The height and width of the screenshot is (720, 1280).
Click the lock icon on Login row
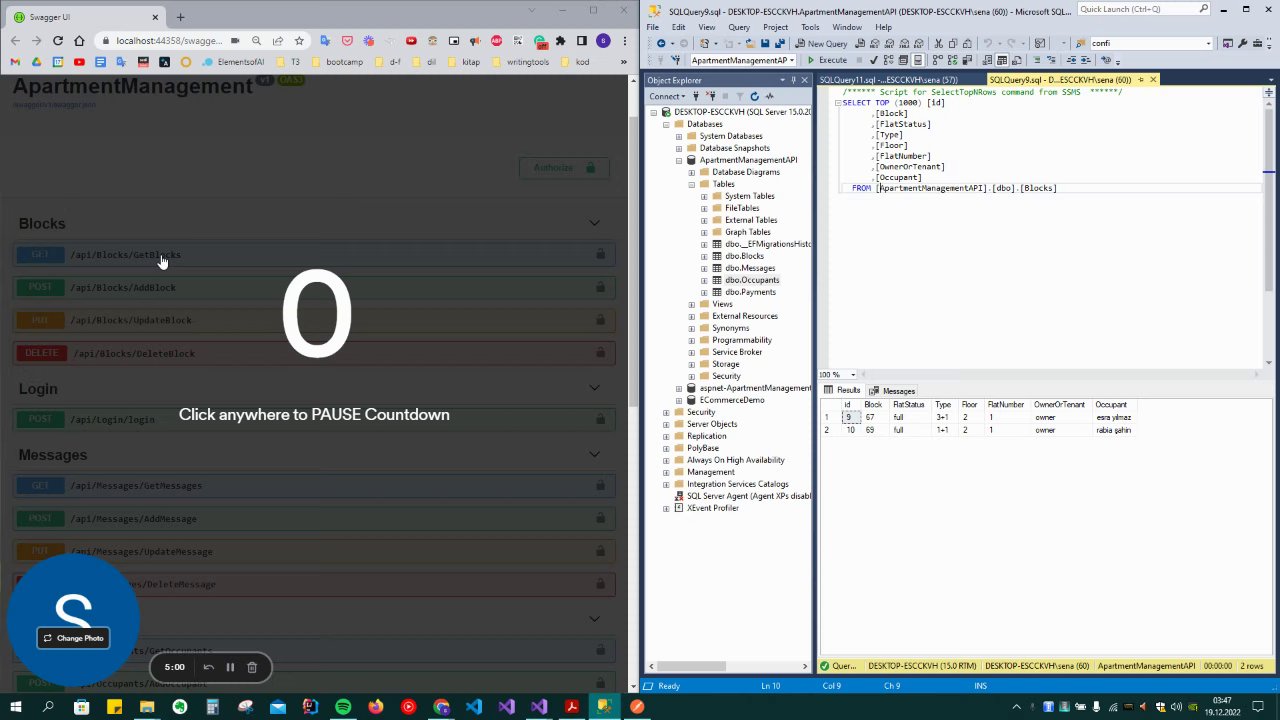point(600,420)
